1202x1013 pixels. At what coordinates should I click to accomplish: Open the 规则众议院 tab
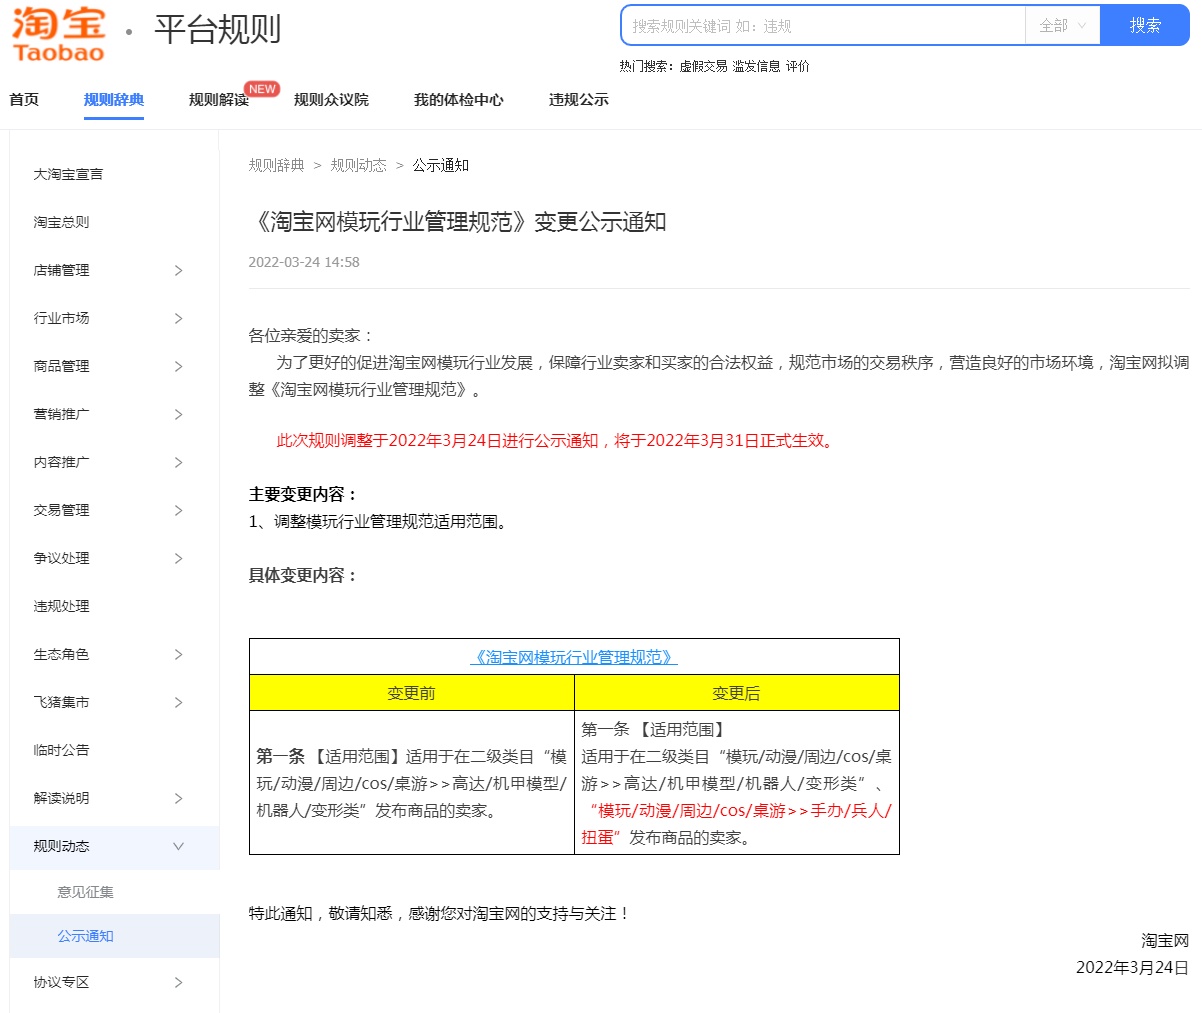tap(331, 99)
